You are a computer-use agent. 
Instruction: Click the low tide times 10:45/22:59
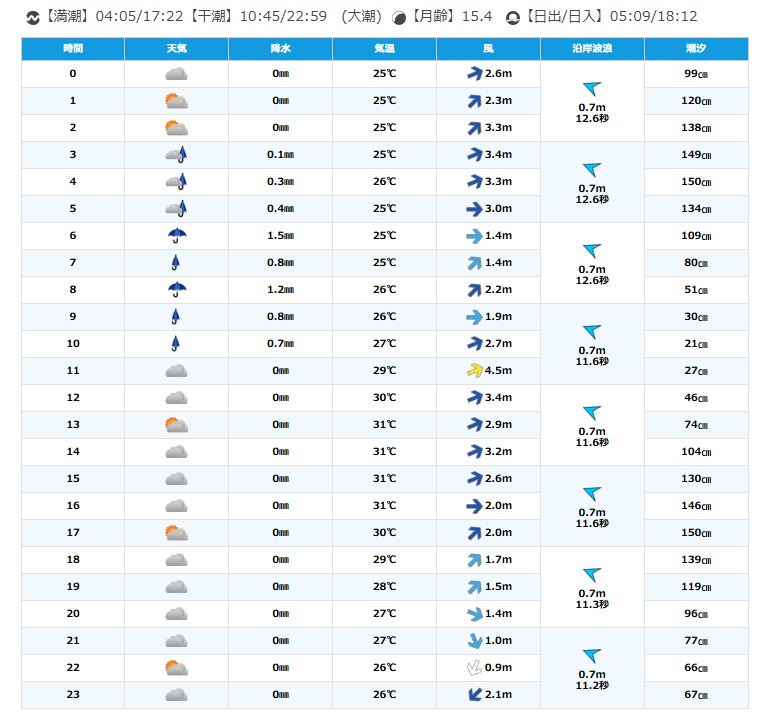click(x=283, y=17)
